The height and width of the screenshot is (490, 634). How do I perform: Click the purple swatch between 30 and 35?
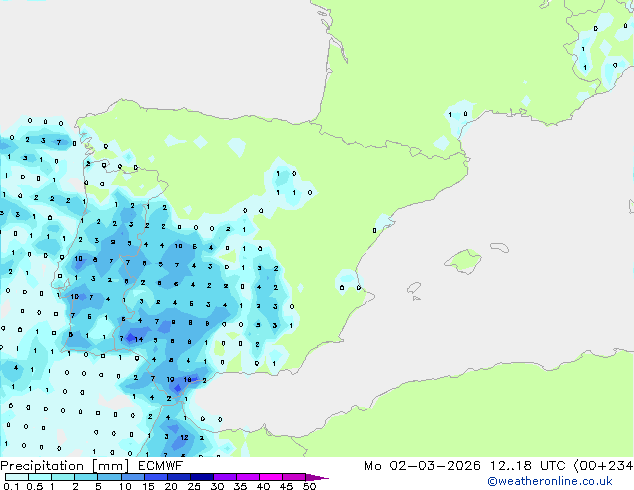tap(224, 477)
